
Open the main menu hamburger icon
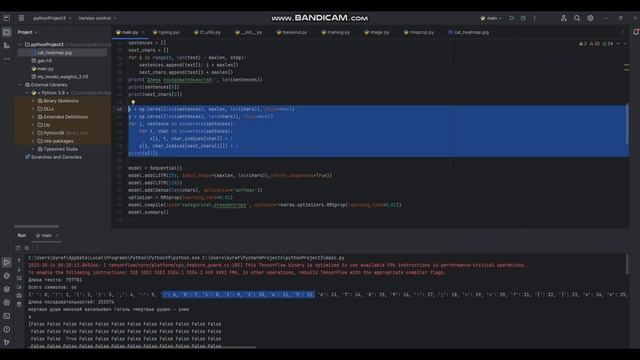click(x=21, y=18)
